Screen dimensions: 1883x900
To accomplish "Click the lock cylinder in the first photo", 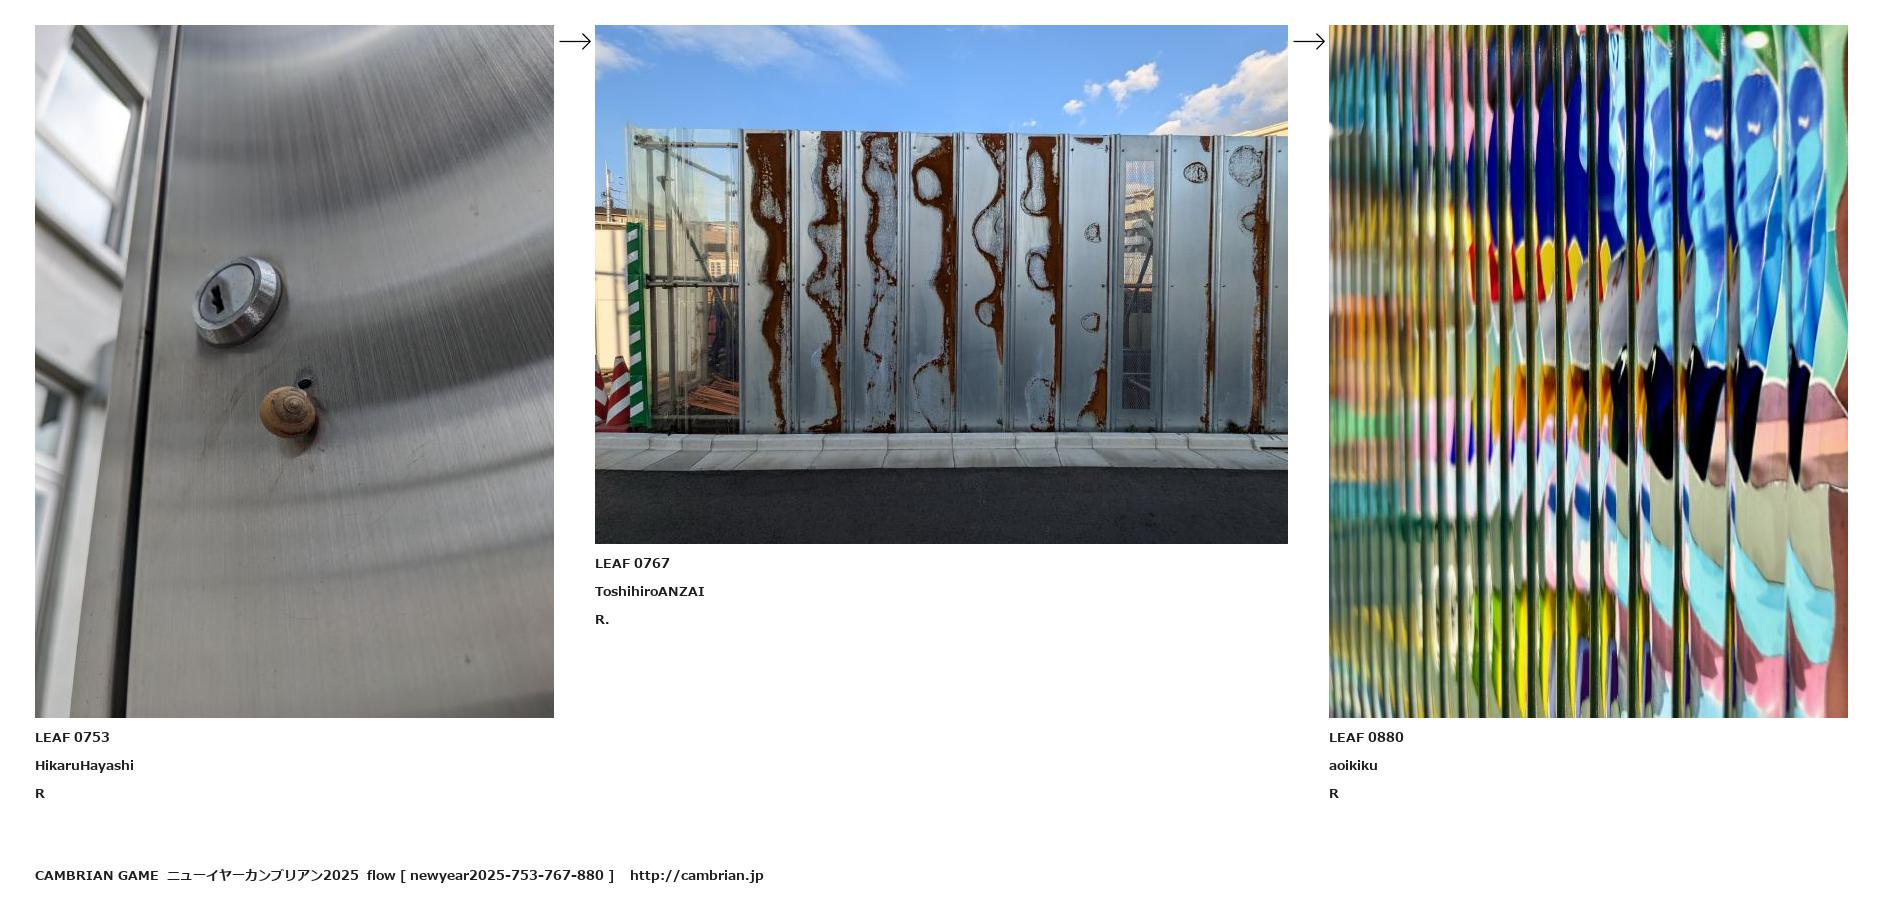I will tap(237, 301).
